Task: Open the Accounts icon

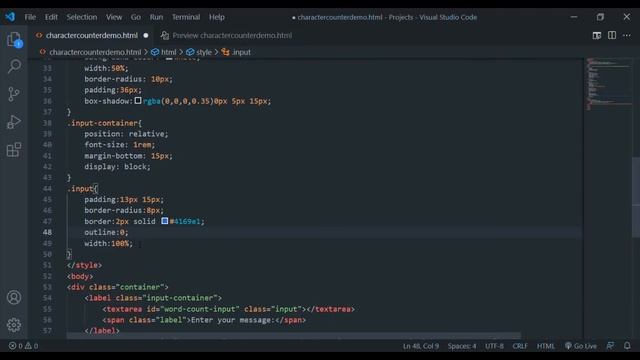Action: [x=14, y=297]
